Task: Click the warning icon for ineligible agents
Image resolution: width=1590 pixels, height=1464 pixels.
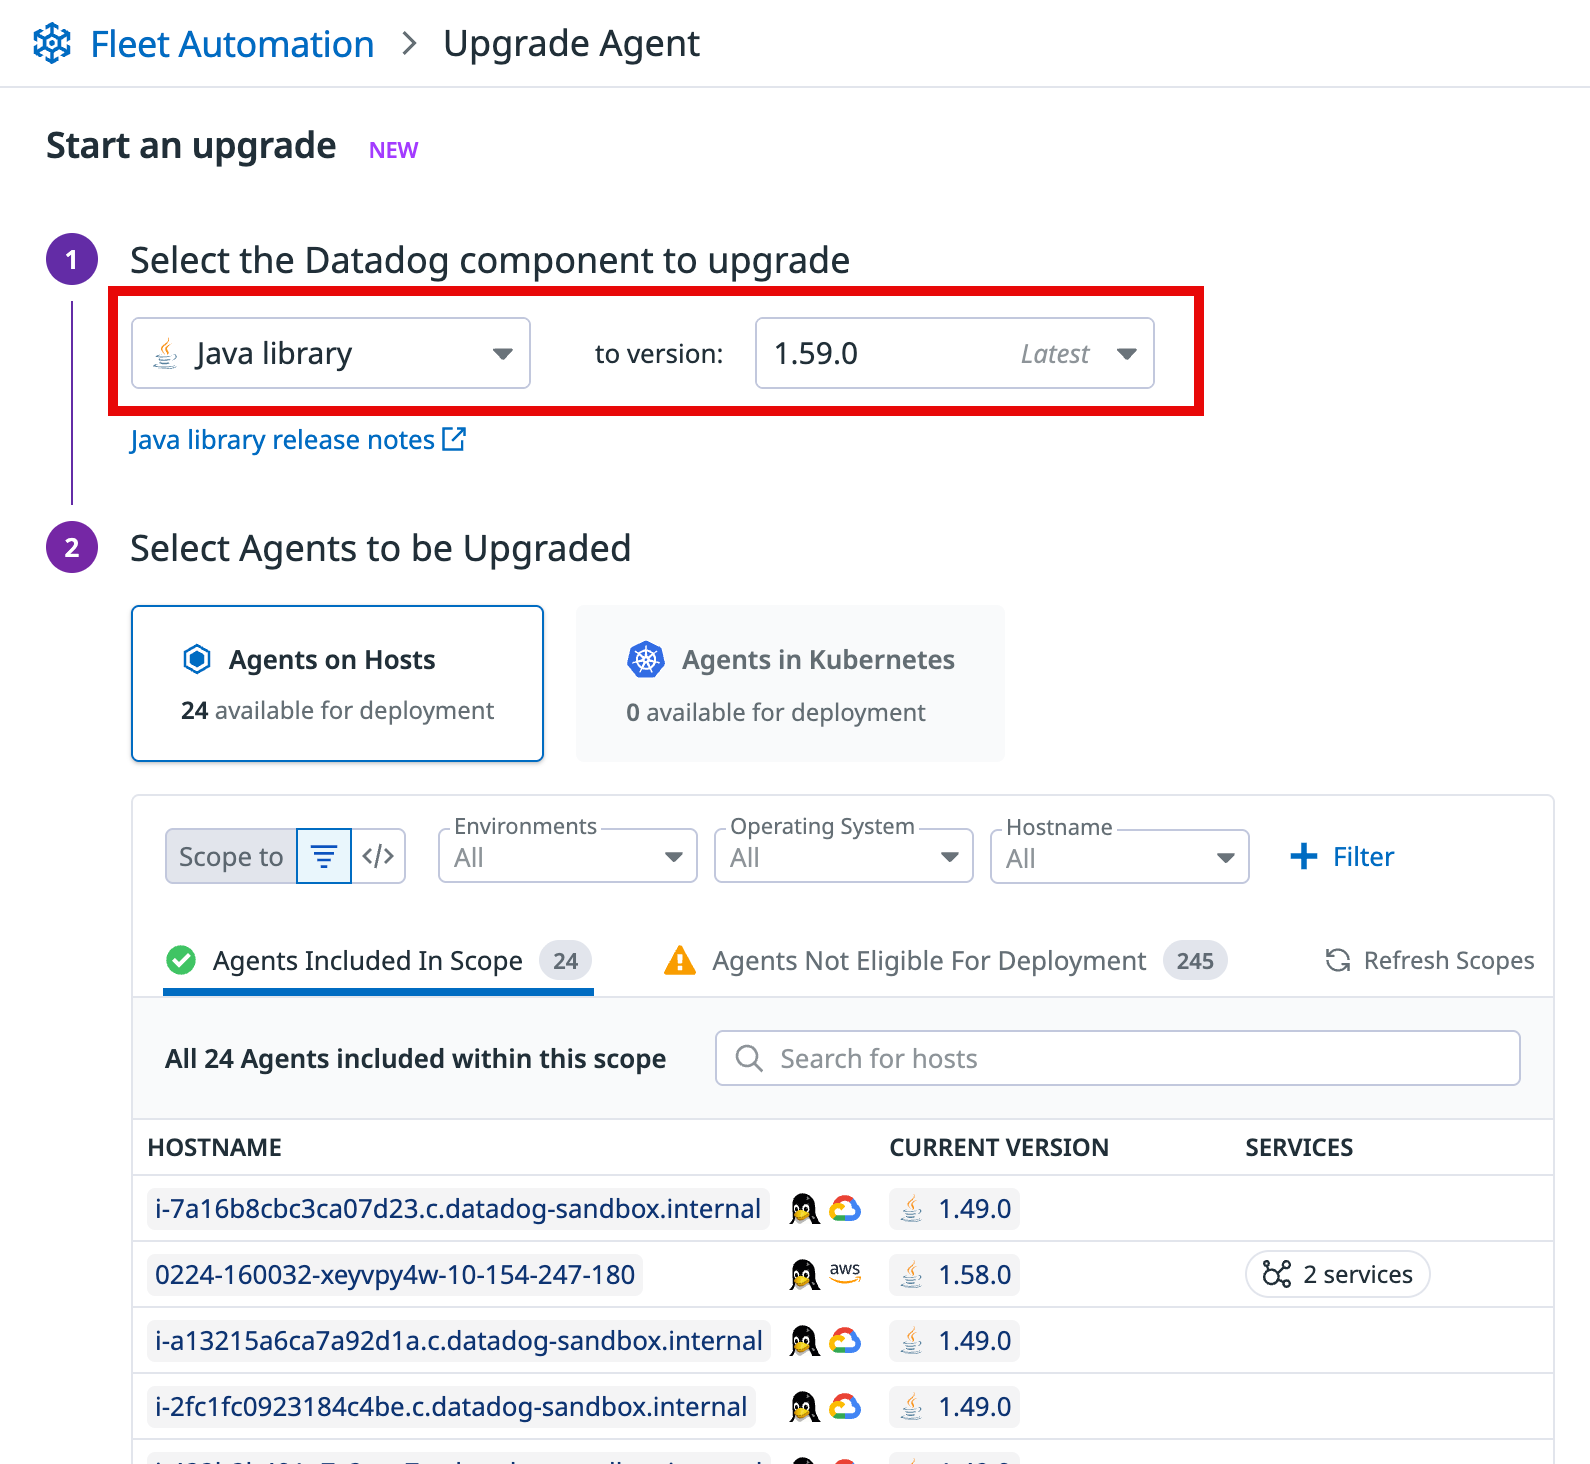Action: pyautogui.click(x=680, y=960)
